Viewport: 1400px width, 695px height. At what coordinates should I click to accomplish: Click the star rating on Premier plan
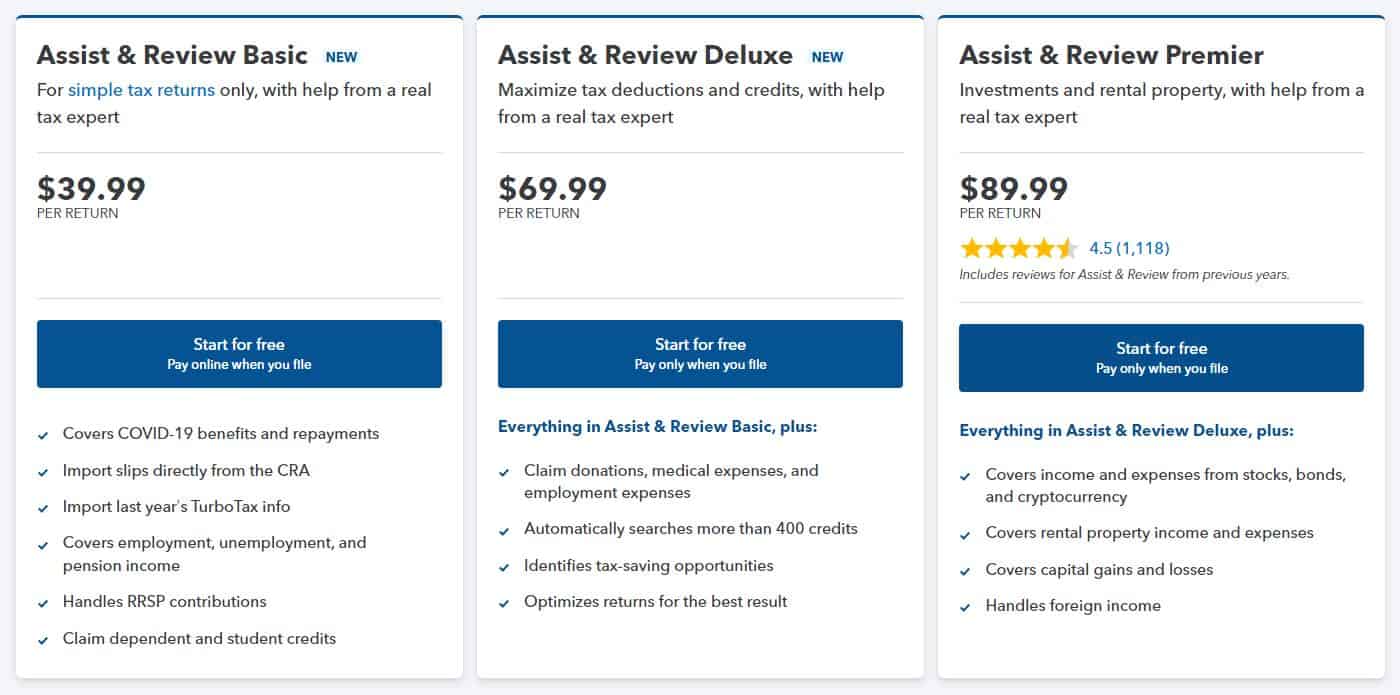coord(1018,248)
